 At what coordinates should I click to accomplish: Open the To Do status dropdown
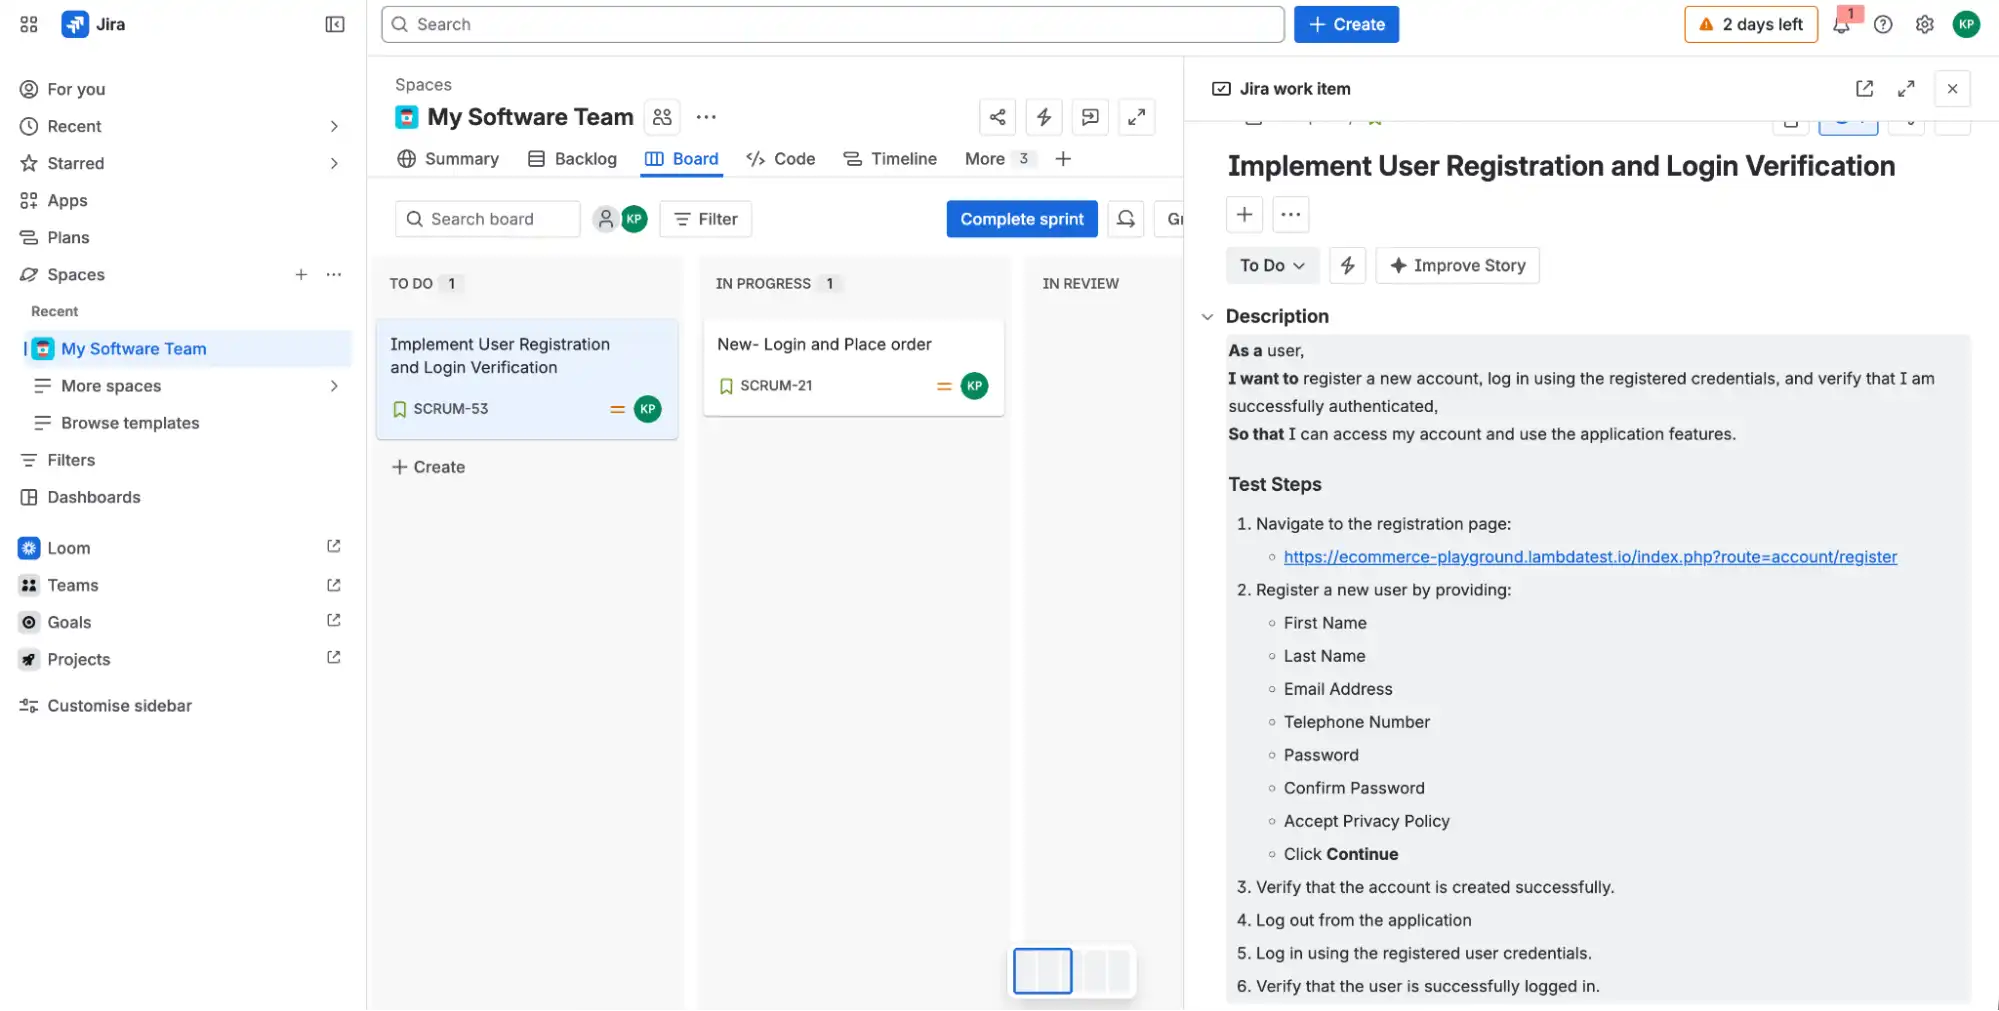[x=1272, y=265]
